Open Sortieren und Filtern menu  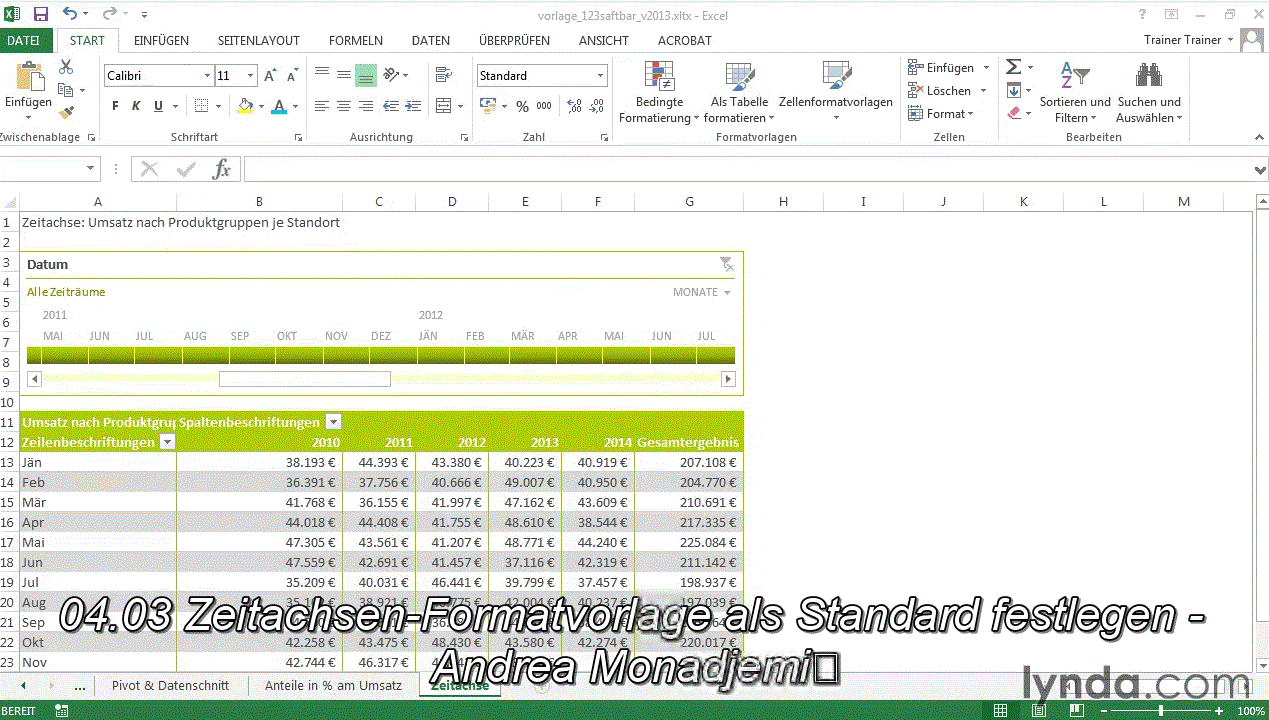[x=1075, y=92]
